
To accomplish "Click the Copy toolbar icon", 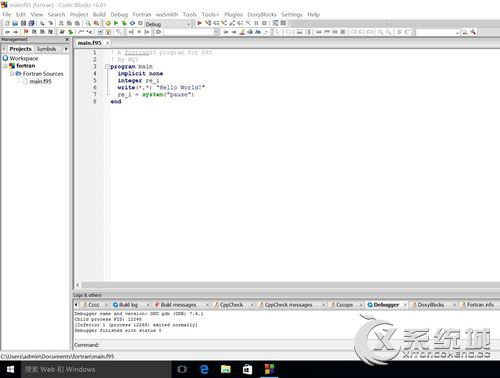I will coord(69,23).
